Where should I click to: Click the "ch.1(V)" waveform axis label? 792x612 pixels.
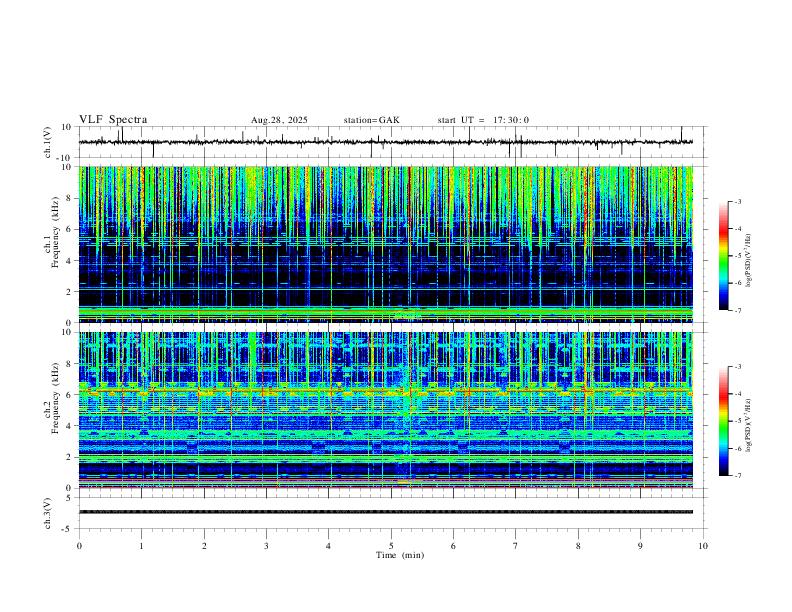coord(48,142)
